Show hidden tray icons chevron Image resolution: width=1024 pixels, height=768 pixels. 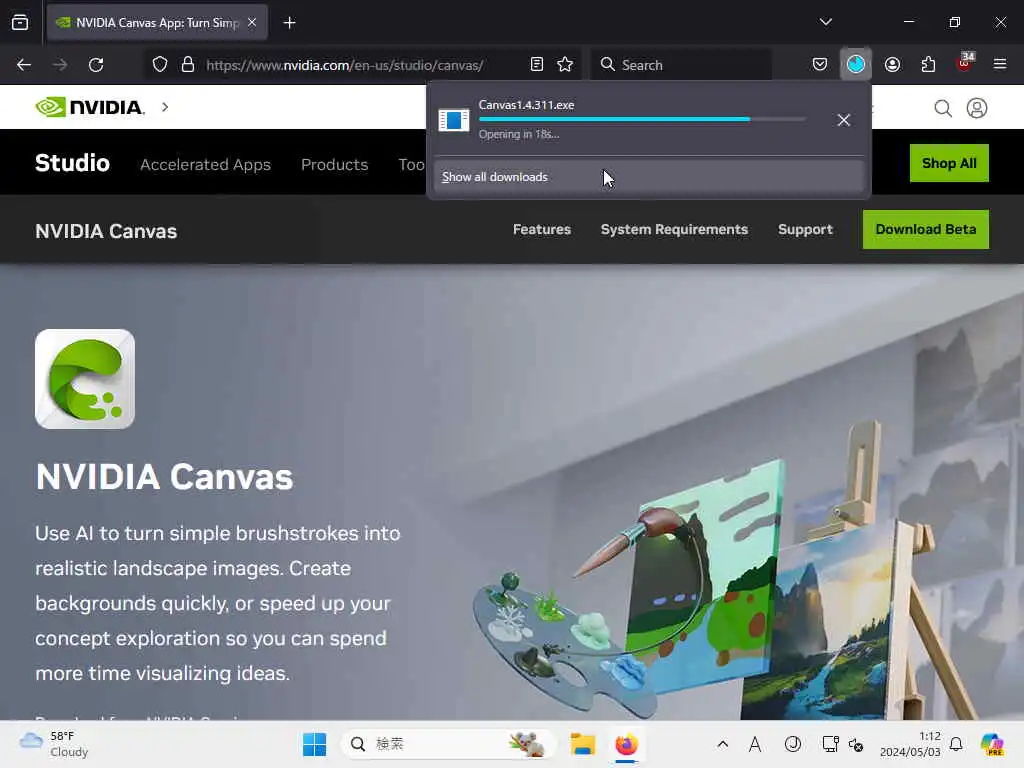(x=722, y=744)
